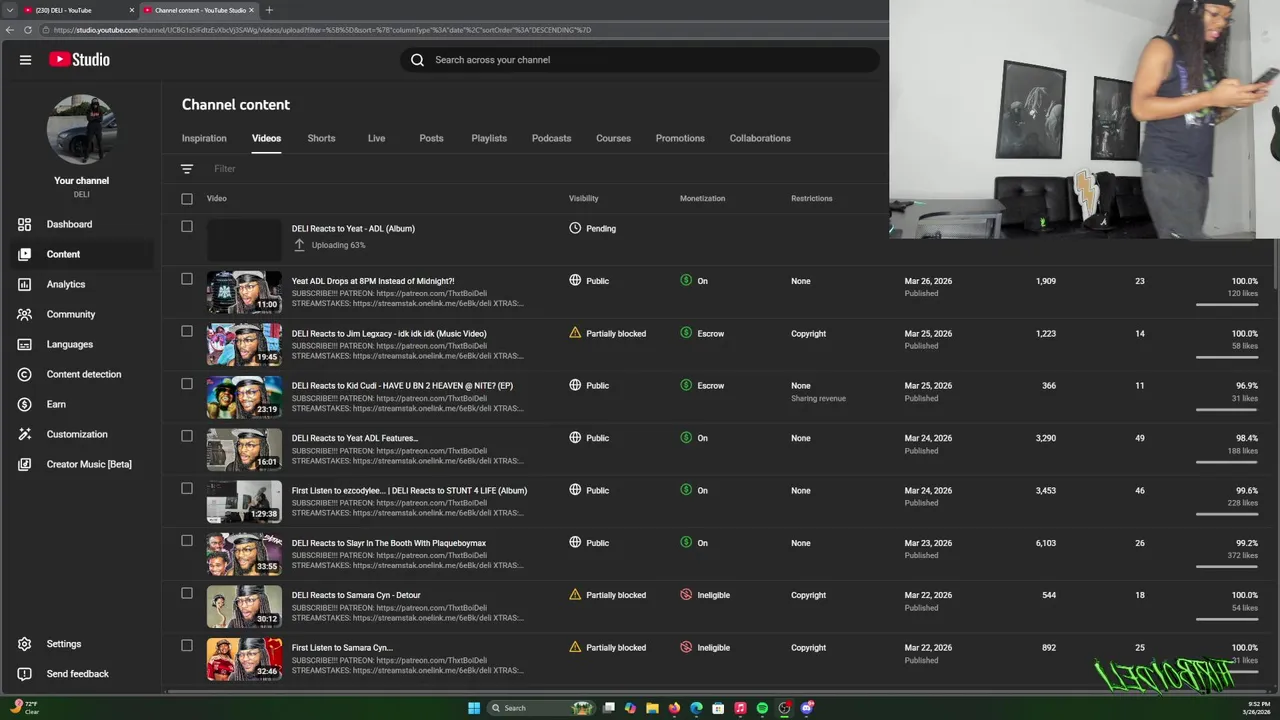Click monetization icon for Kid Cudi video
Screen dimensions: 1280x720
(x=686, y=385)
